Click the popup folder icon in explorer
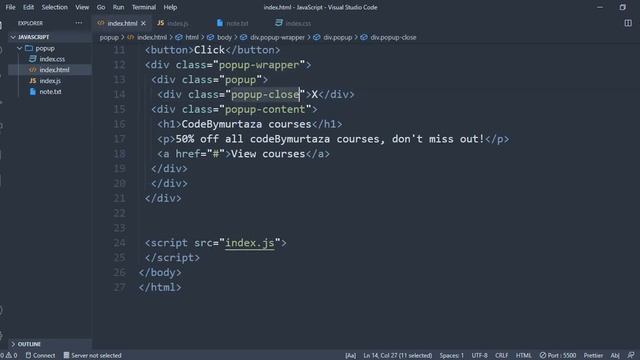 pyautogui.click(x=29, y=48)
